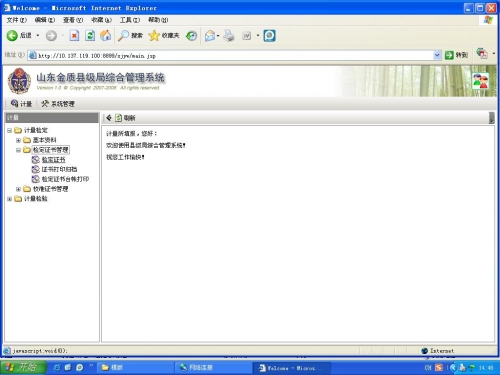The image size is (500, 375).
Task: Click the 刷新 refresh button in content panel
Action: click(125, 118)
